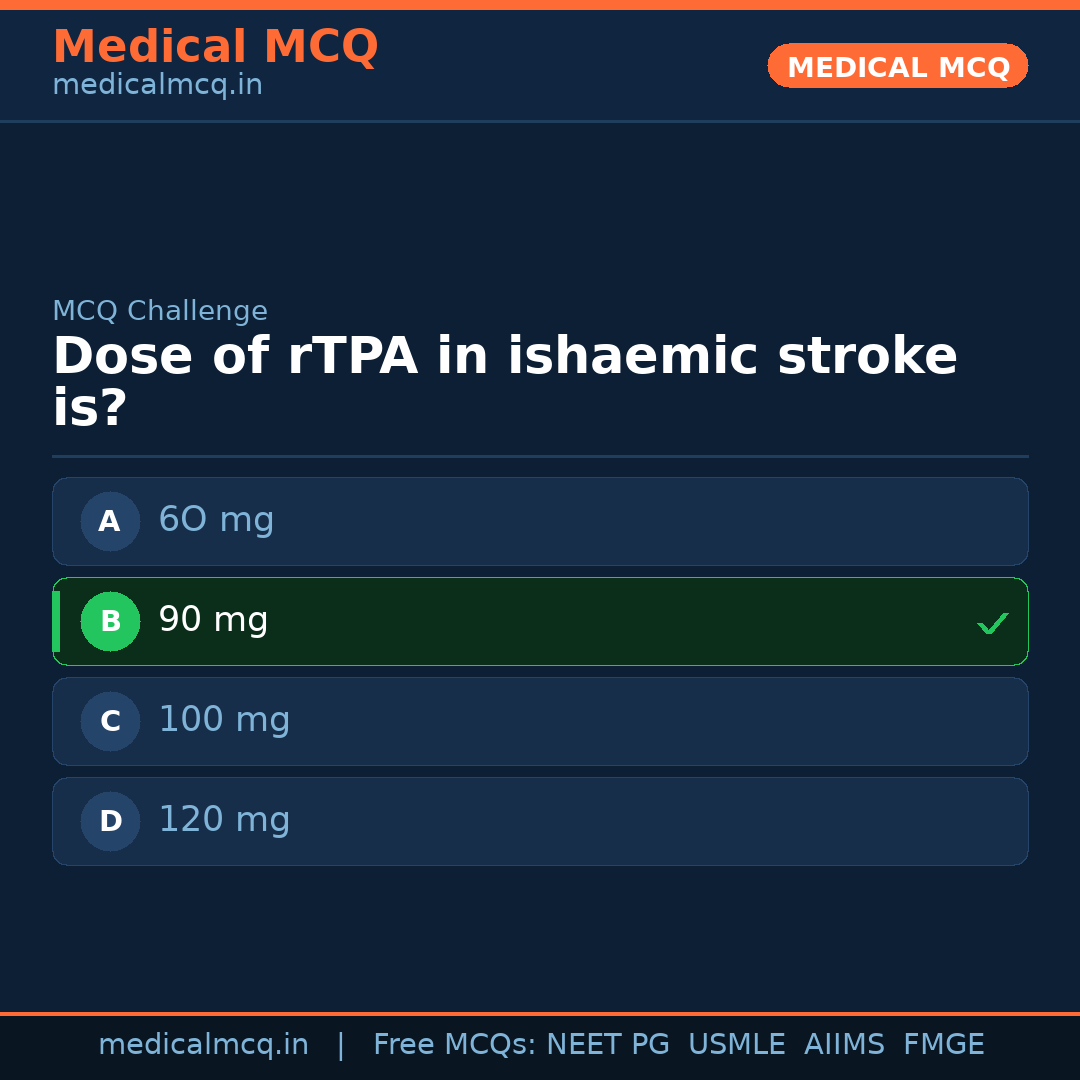The image size is (1080, 1080).
Task: Click the AIIMS footer label
Action: [844, 1045]
